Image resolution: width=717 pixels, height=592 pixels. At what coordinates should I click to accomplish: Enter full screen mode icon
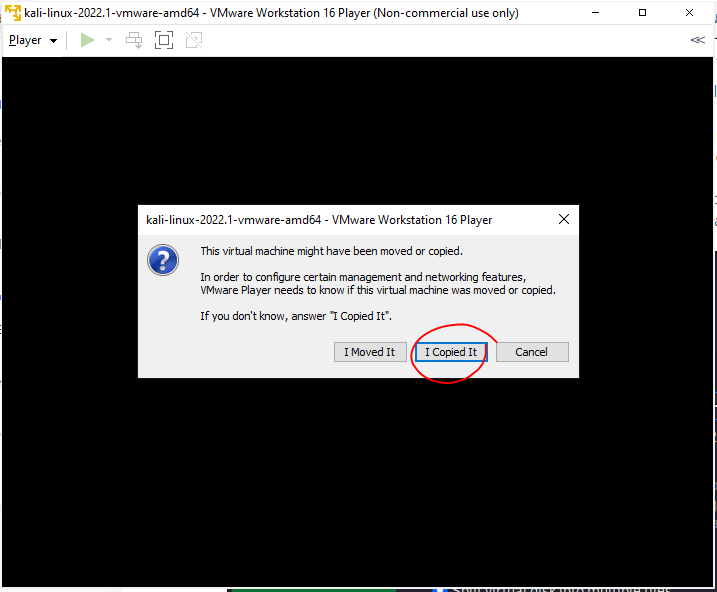[164, 40]
